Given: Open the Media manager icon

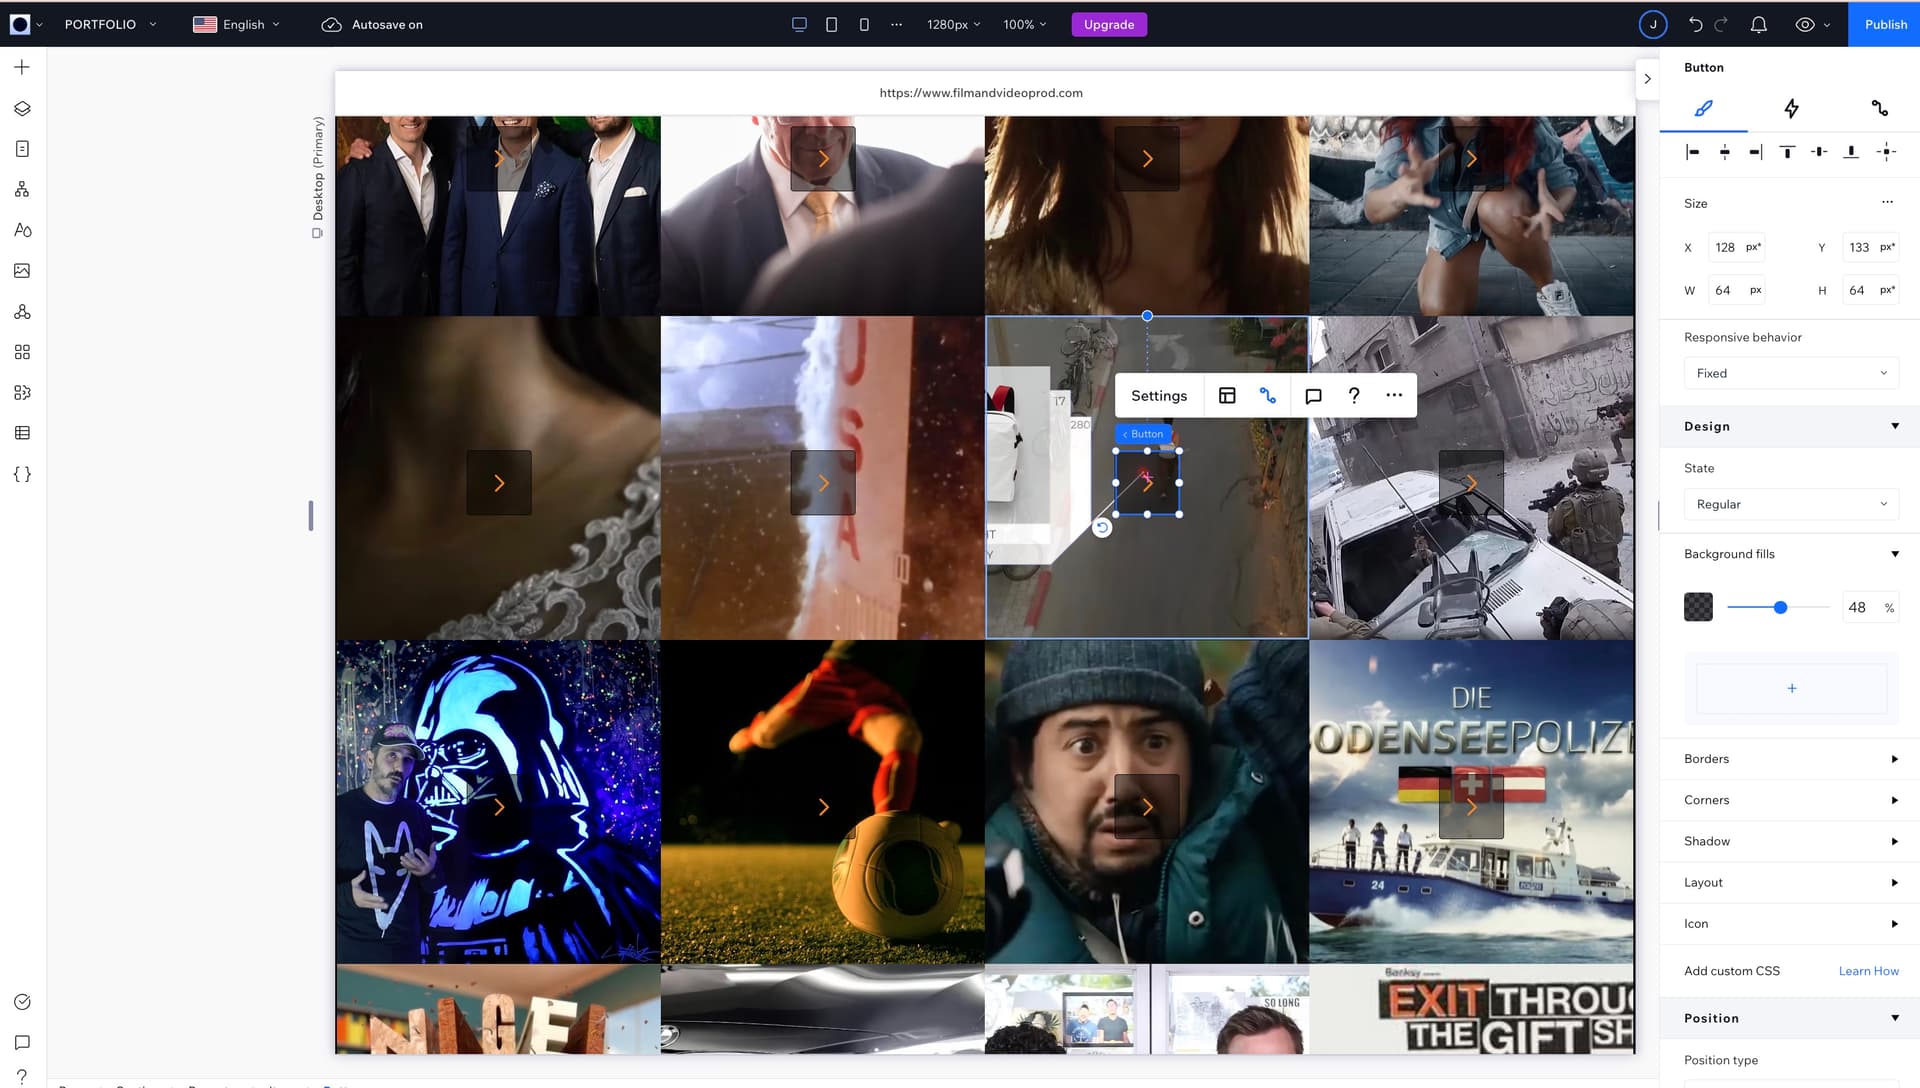Looking at the screenshot, I should point(22,271).
